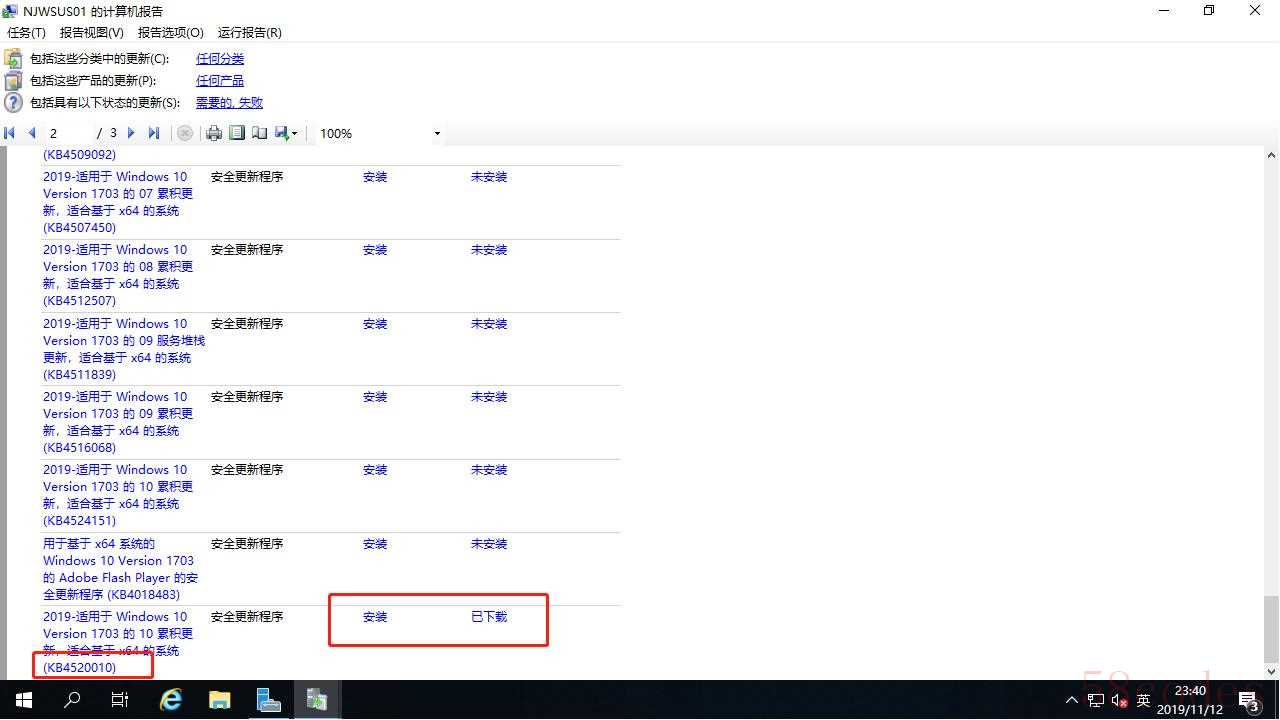Click the report scrollbar down arrow
Image resolution: width=1280 pixels, height=720 pixels.
(x=1271, y=671)
